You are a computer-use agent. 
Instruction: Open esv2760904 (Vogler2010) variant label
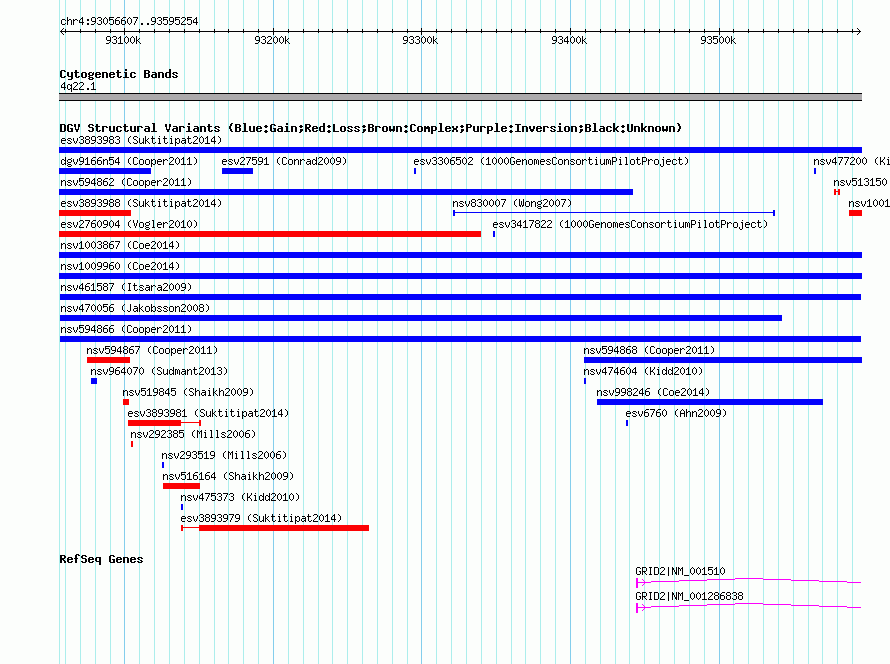(129, 224)
